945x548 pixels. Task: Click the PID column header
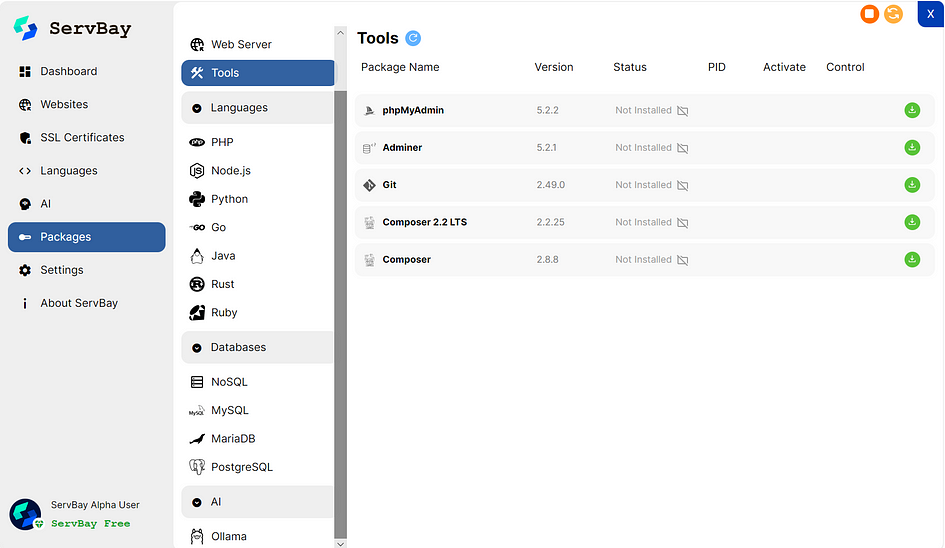717,67
